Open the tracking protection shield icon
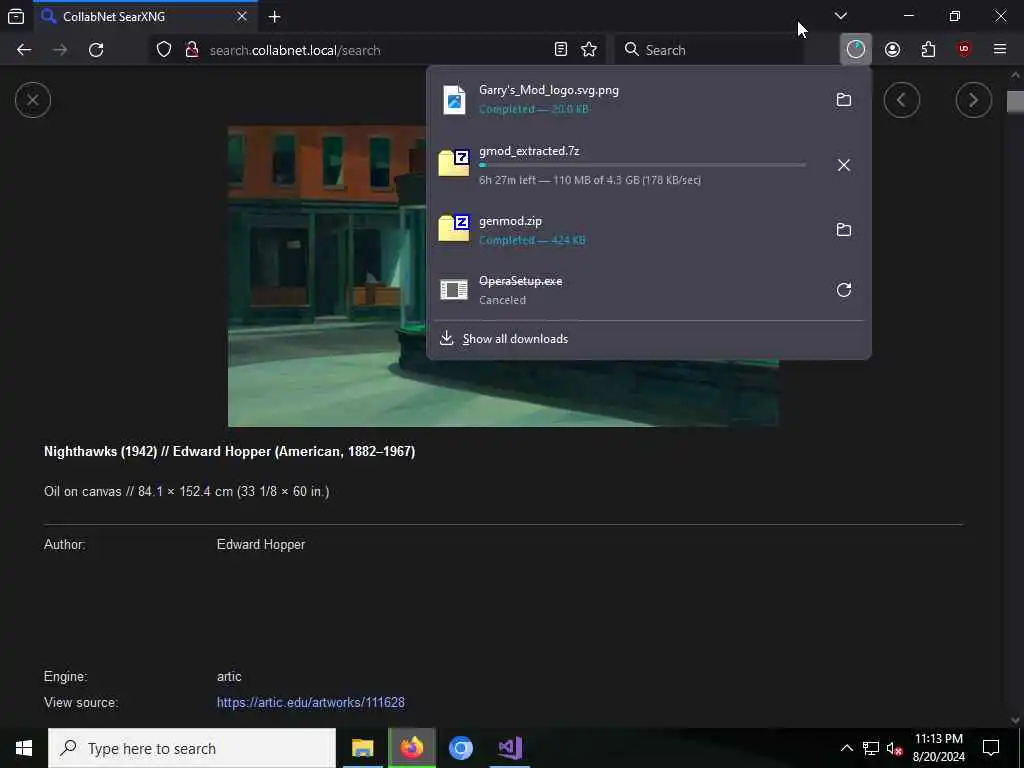Viewport: 1024px width, 768px height. pos(164,50)
